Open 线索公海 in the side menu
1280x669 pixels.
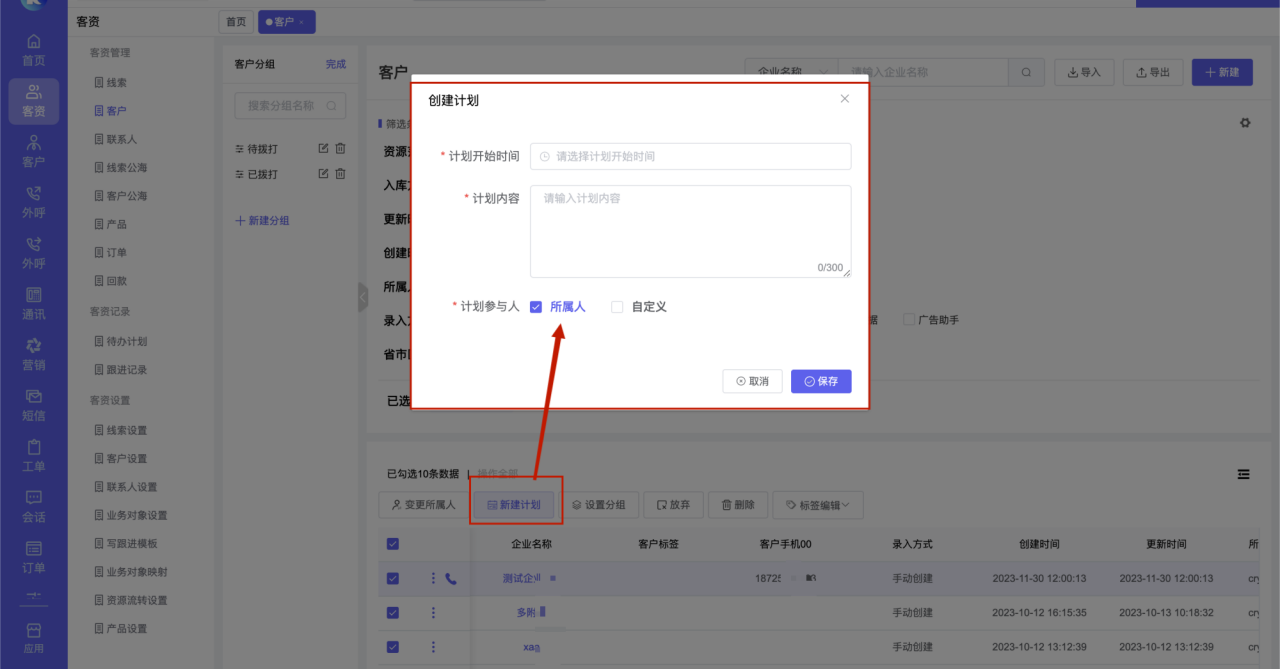[x=126, y=168]
